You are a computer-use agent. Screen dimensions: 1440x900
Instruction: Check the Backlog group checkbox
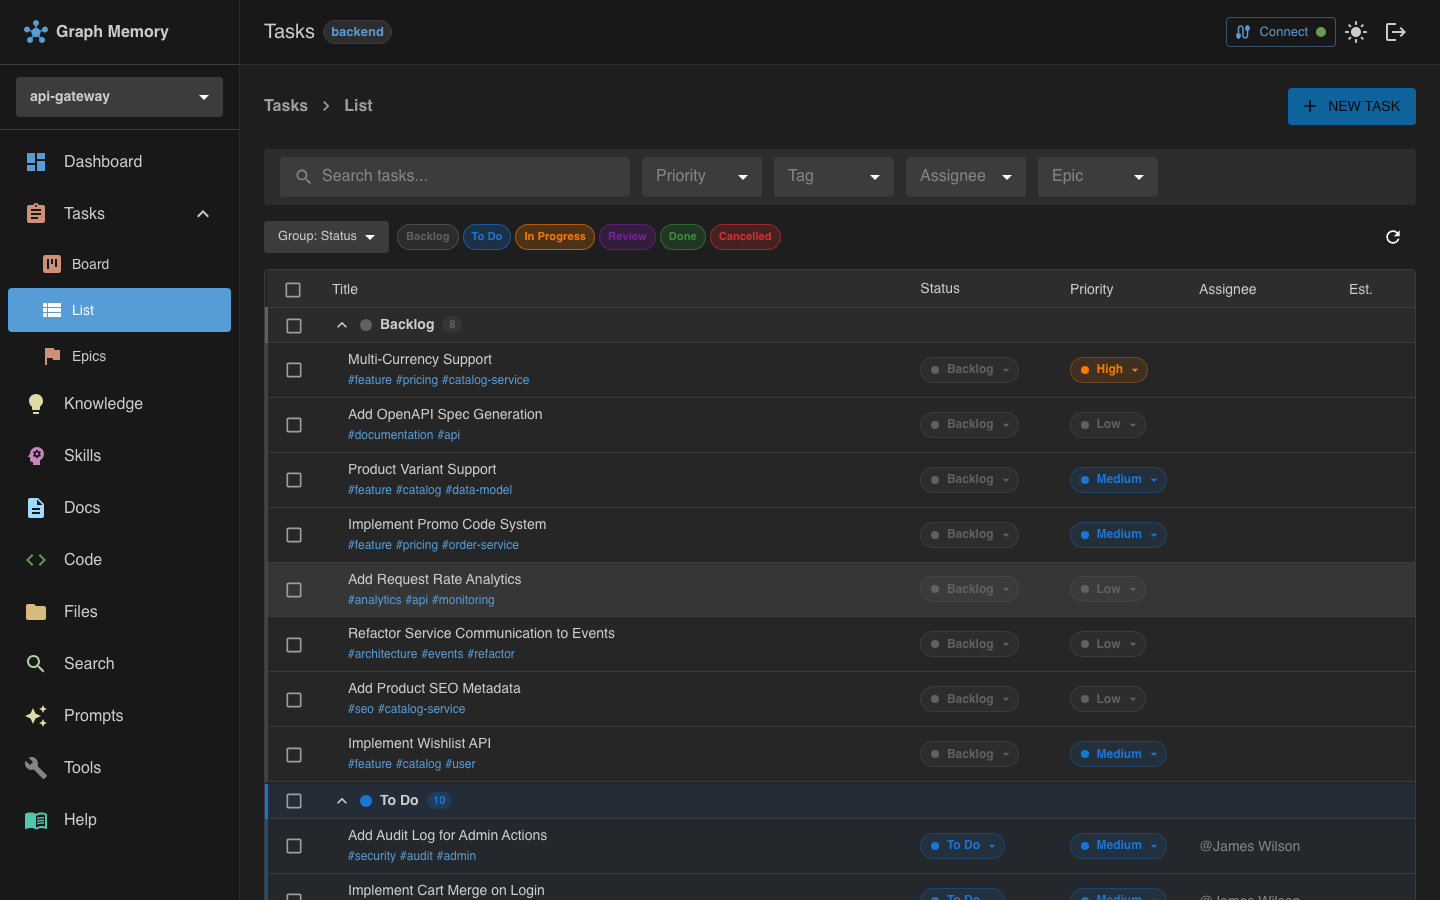coord(293,325)
